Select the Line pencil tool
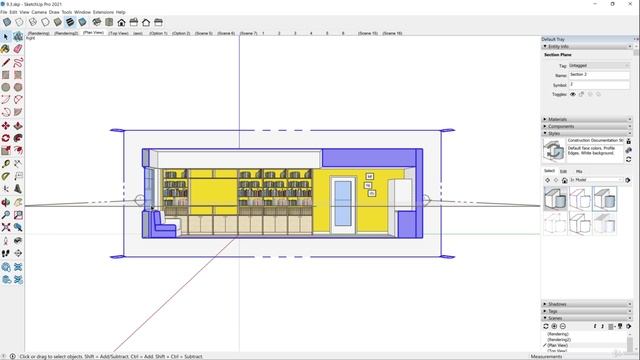Viewport: 640px width, 360px height. [x=6, y=62]
